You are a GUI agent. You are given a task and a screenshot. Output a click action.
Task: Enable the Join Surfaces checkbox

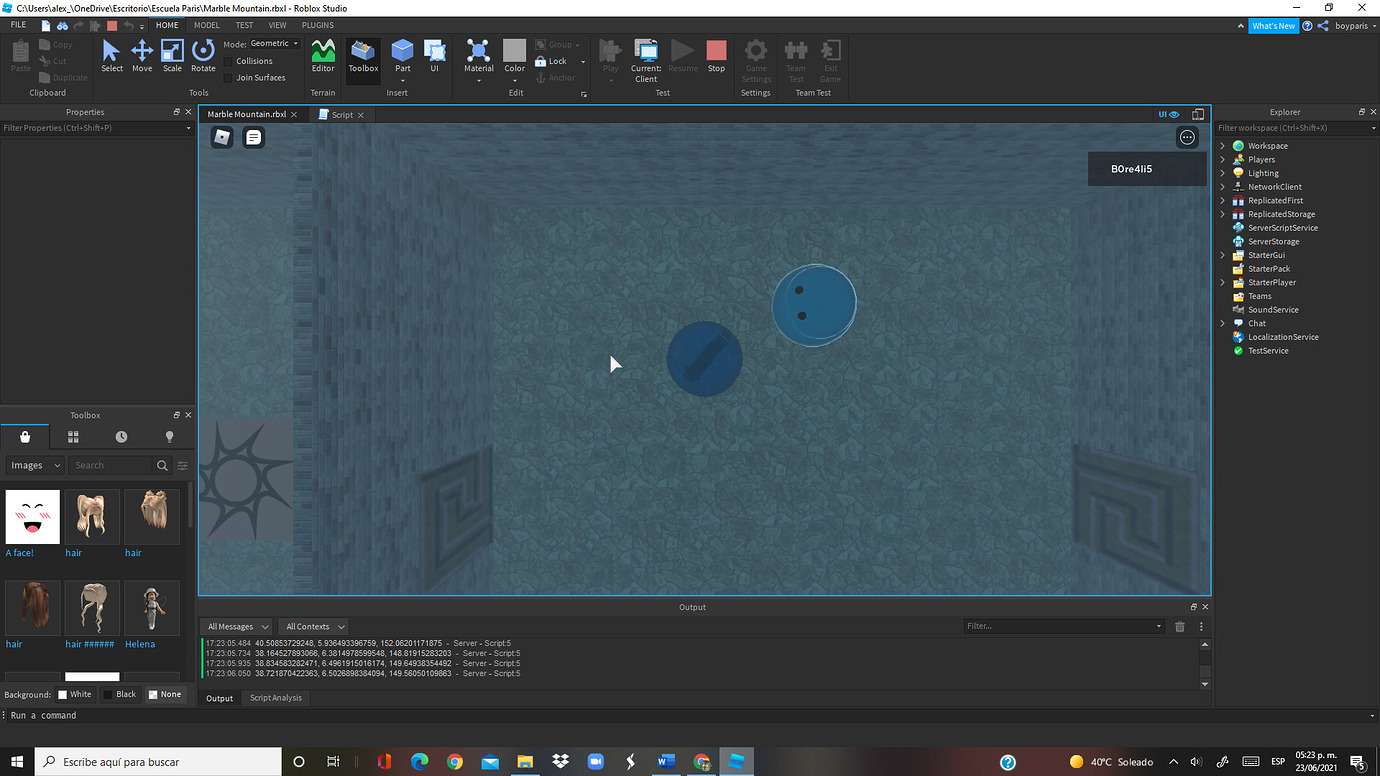[x=228, y=77]
